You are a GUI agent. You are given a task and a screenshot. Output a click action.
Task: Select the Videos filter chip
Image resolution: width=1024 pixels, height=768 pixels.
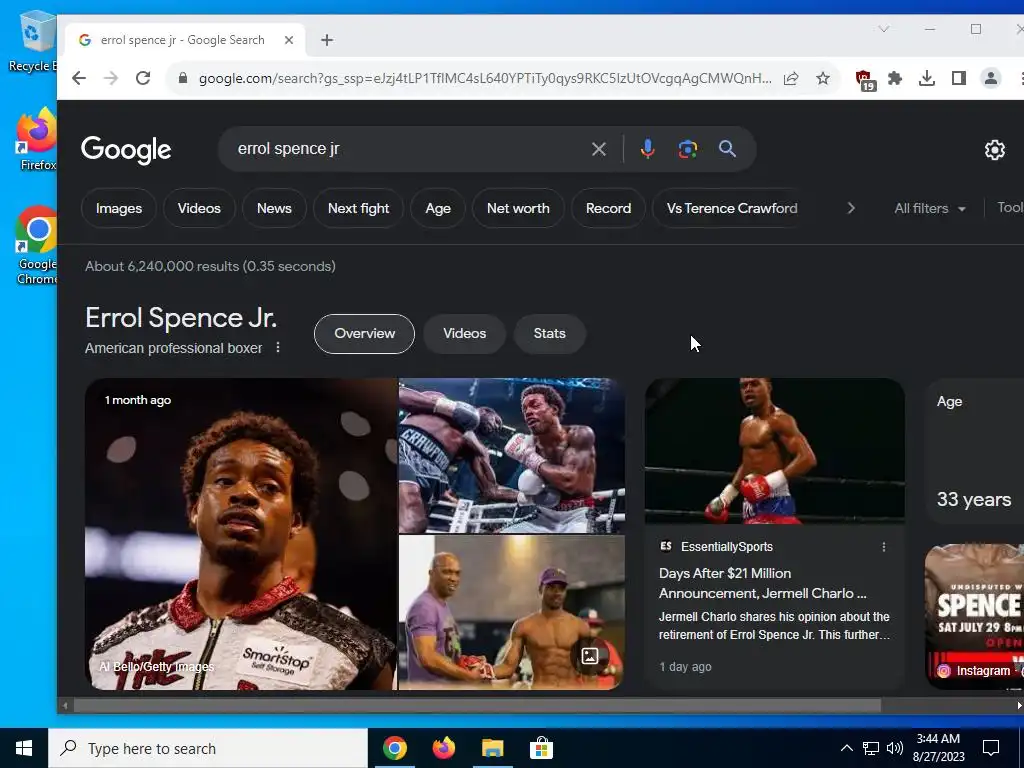[x=199, y=208]
